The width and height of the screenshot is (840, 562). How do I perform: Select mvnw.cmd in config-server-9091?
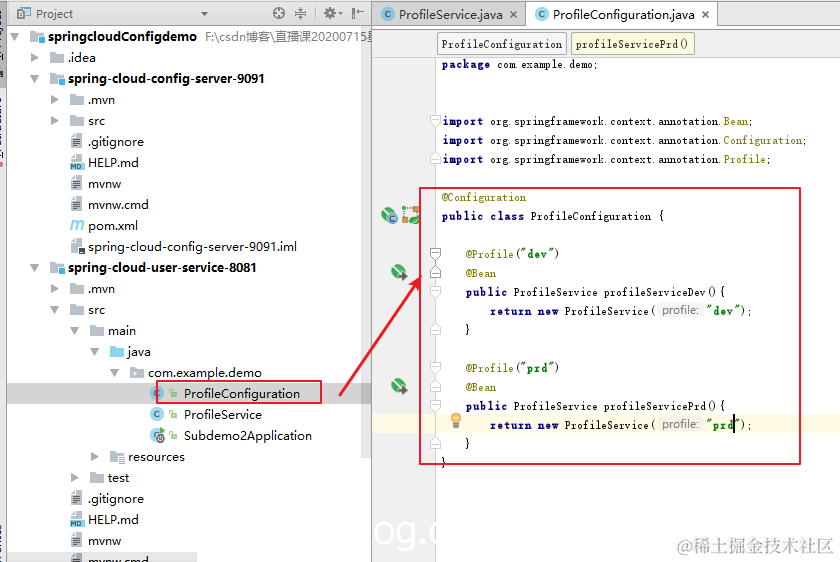(x=118, y=205)
